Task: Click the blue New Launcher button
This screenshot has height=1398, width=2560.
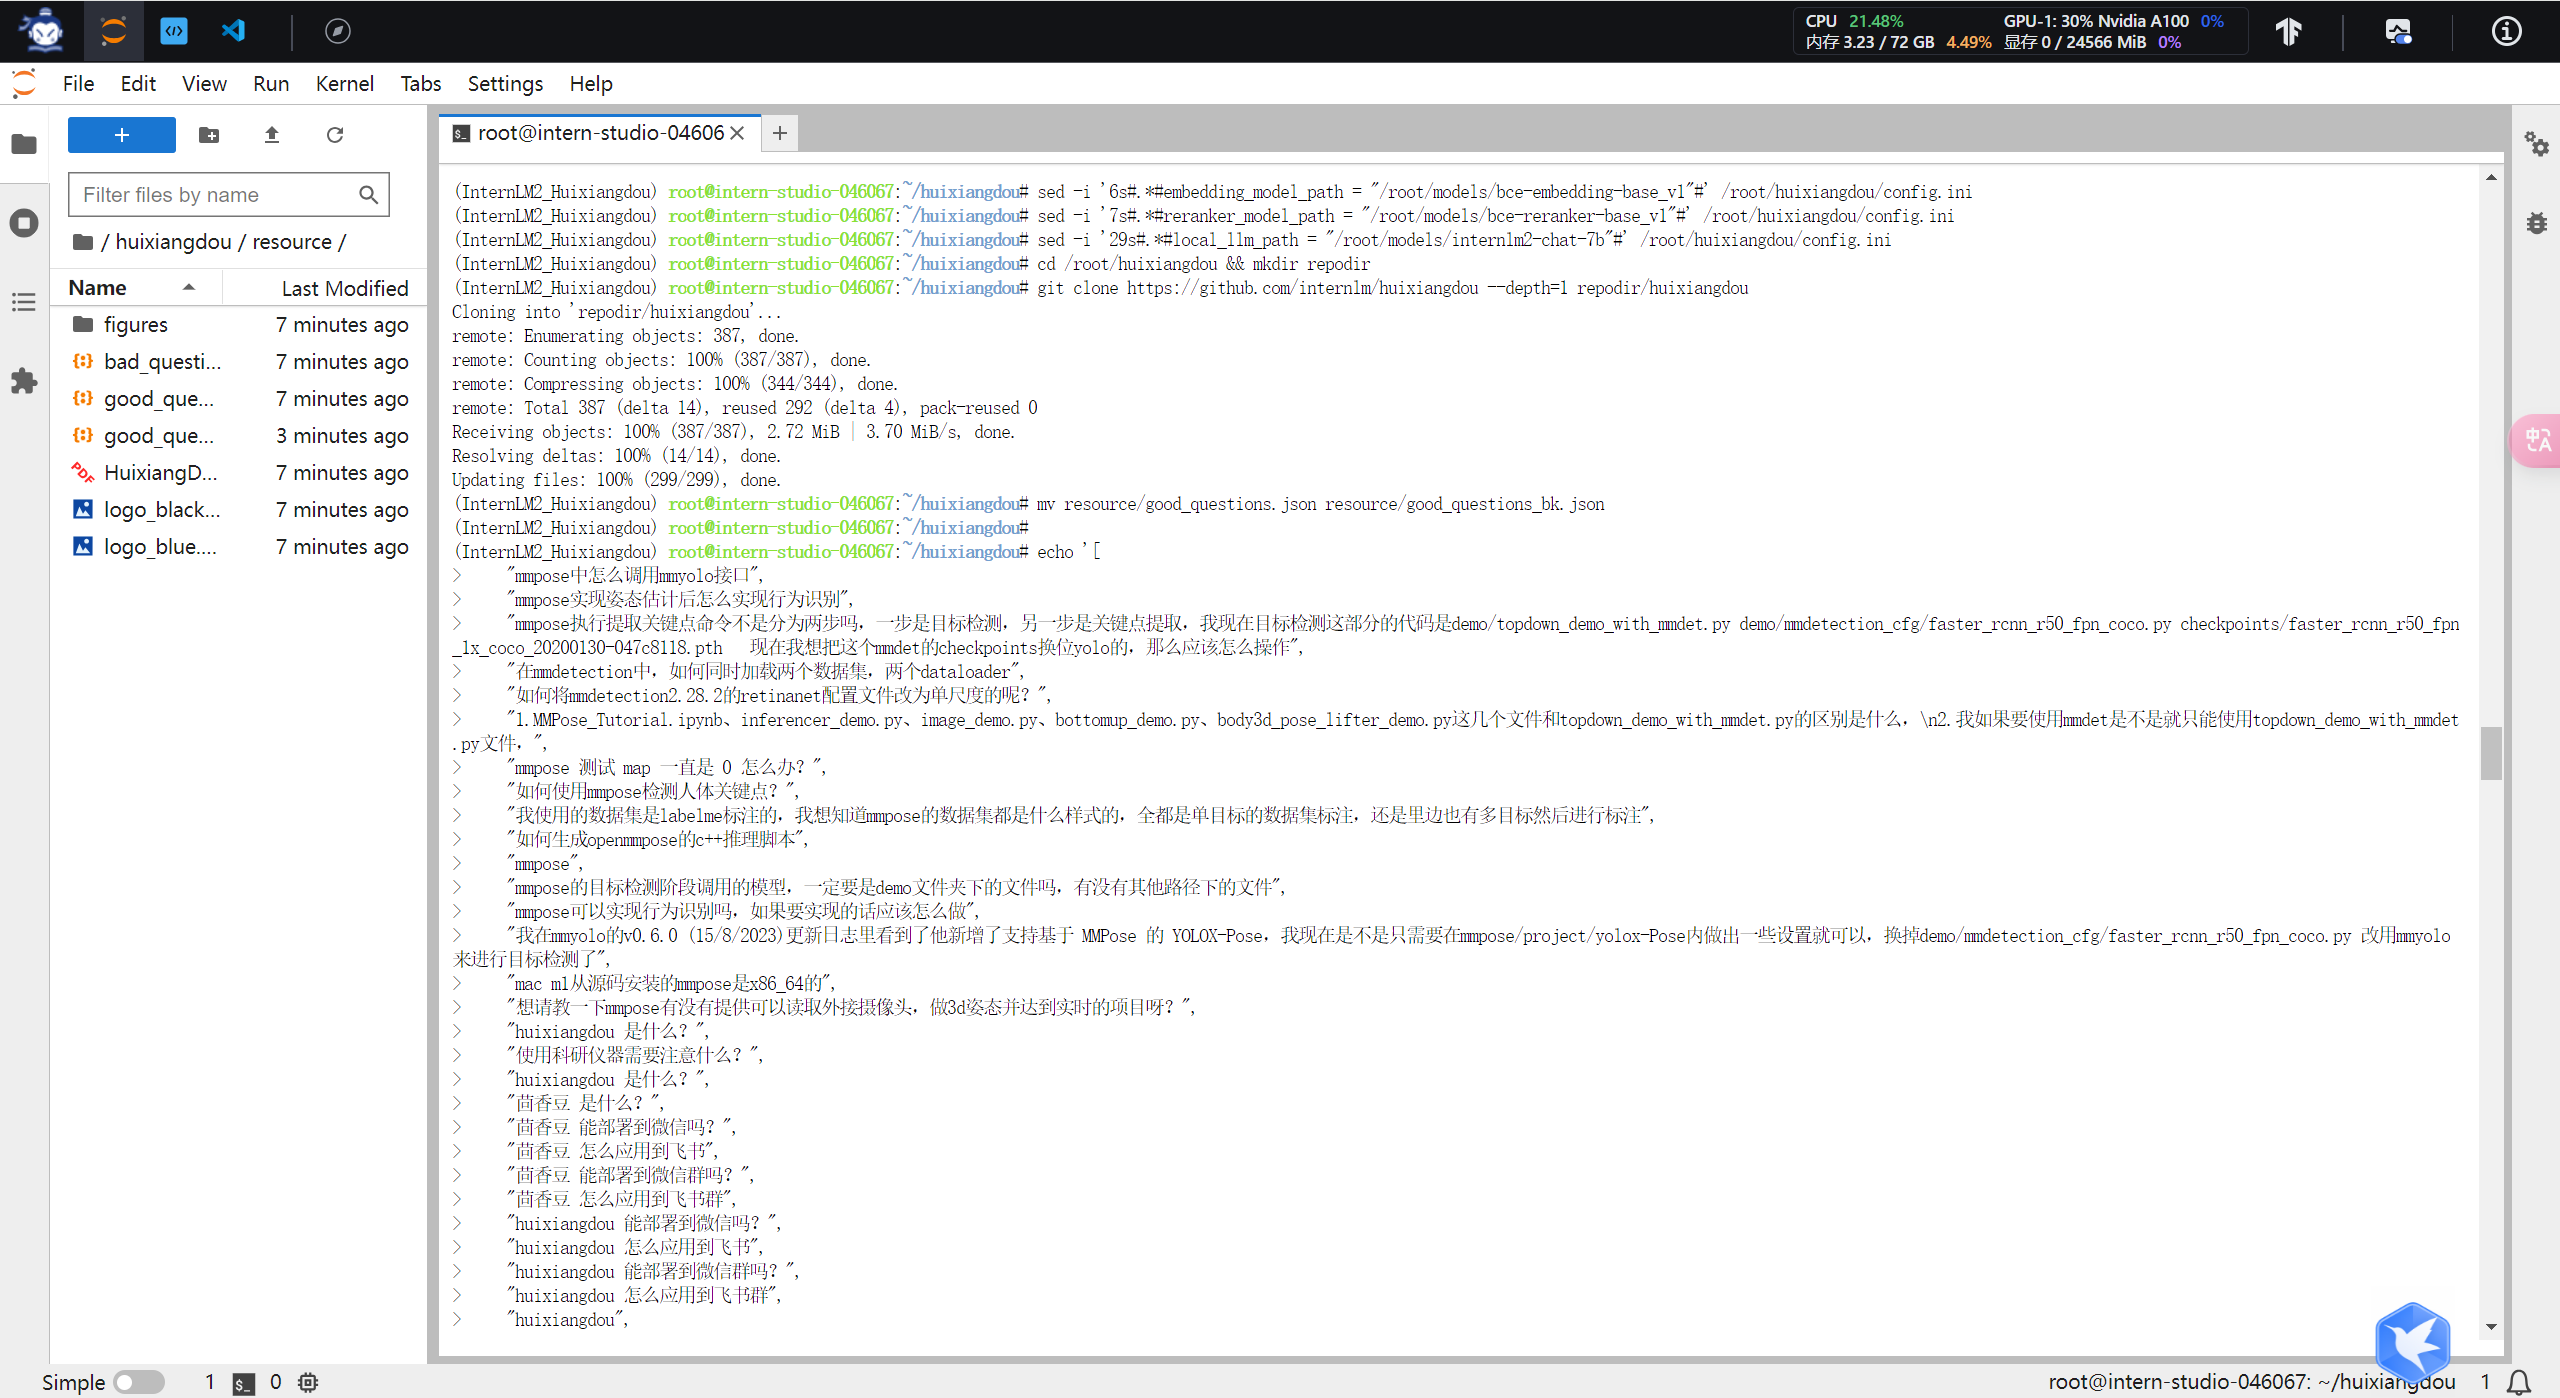Action: 122,135
